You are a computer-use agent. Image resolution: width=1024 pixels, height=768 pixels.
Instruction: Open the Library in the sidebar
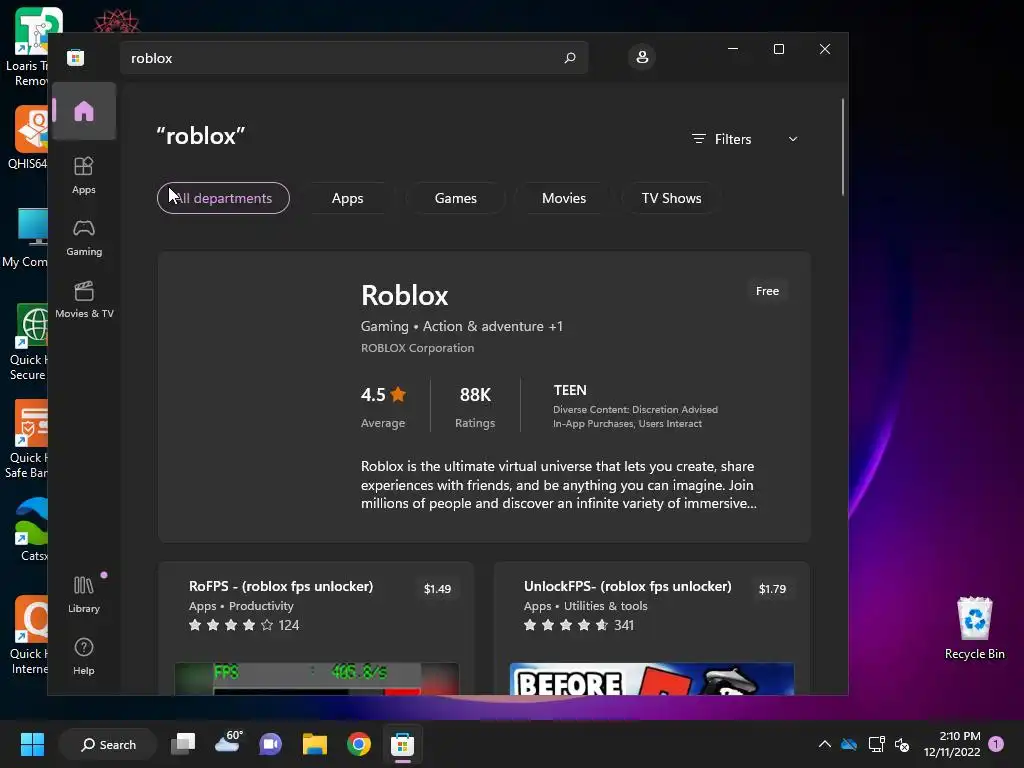click(x=84, y=594)
